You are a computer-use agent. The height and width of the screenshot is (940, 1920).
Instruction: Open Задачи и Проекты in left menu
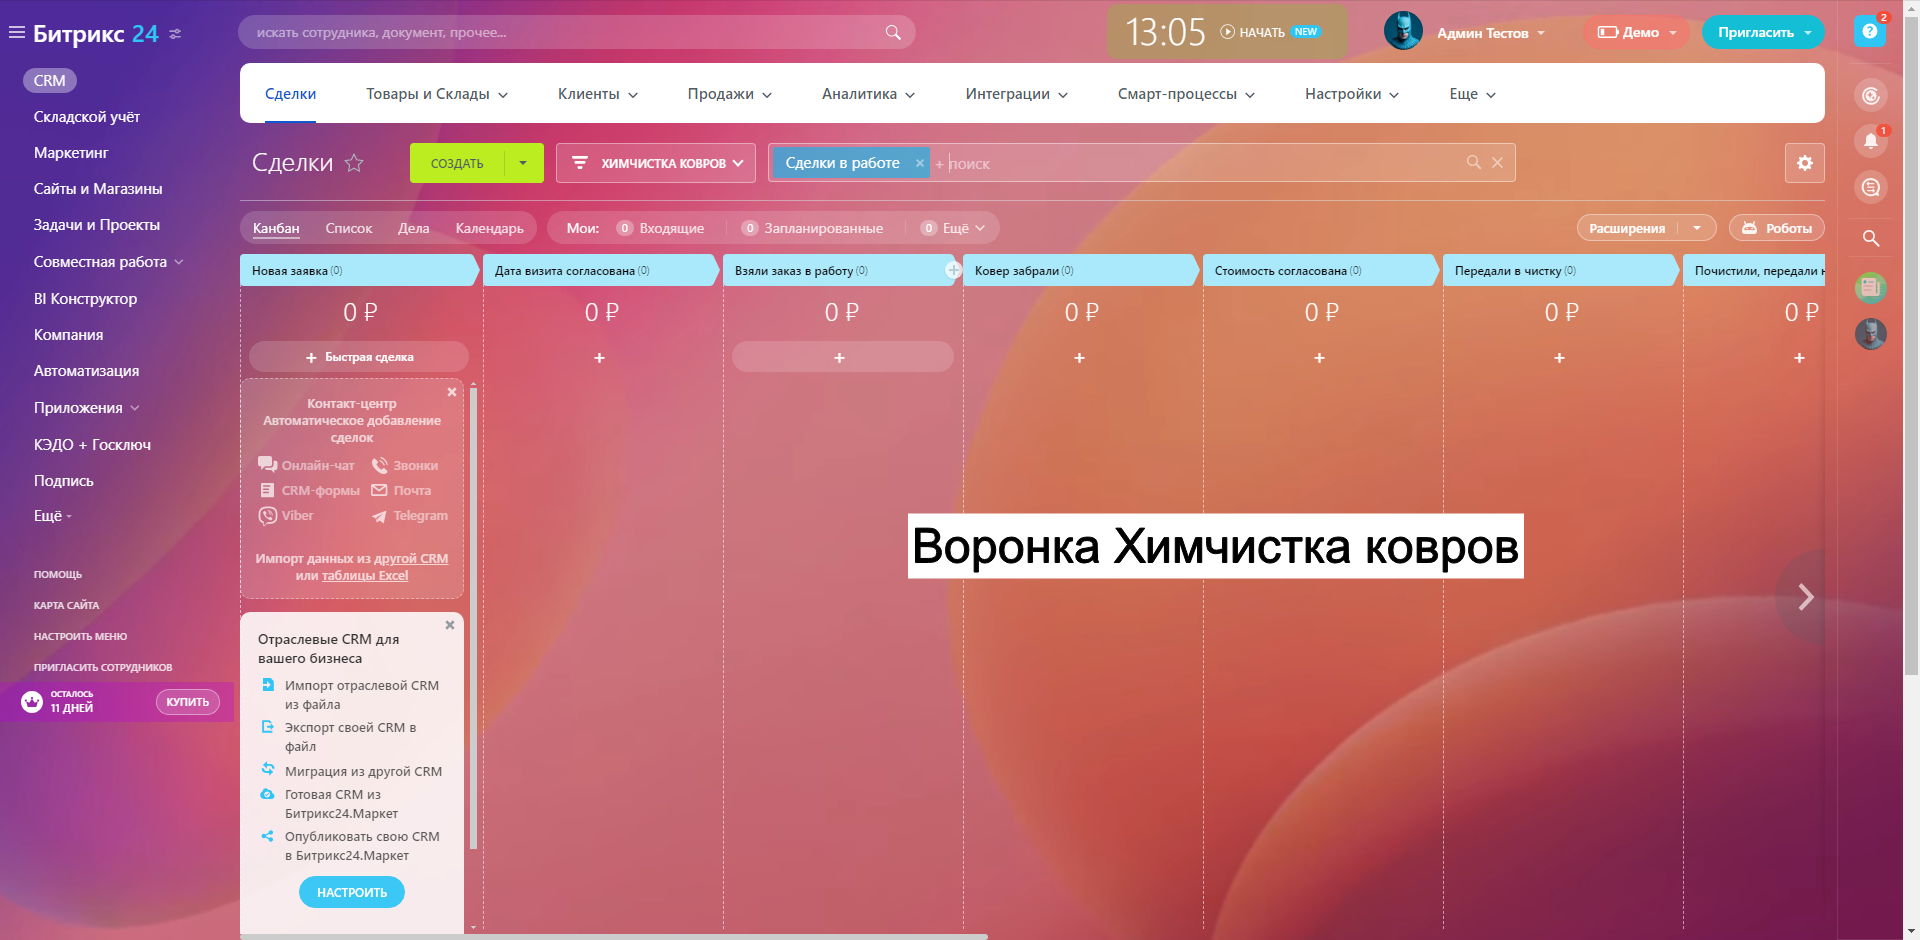[97, 225]
